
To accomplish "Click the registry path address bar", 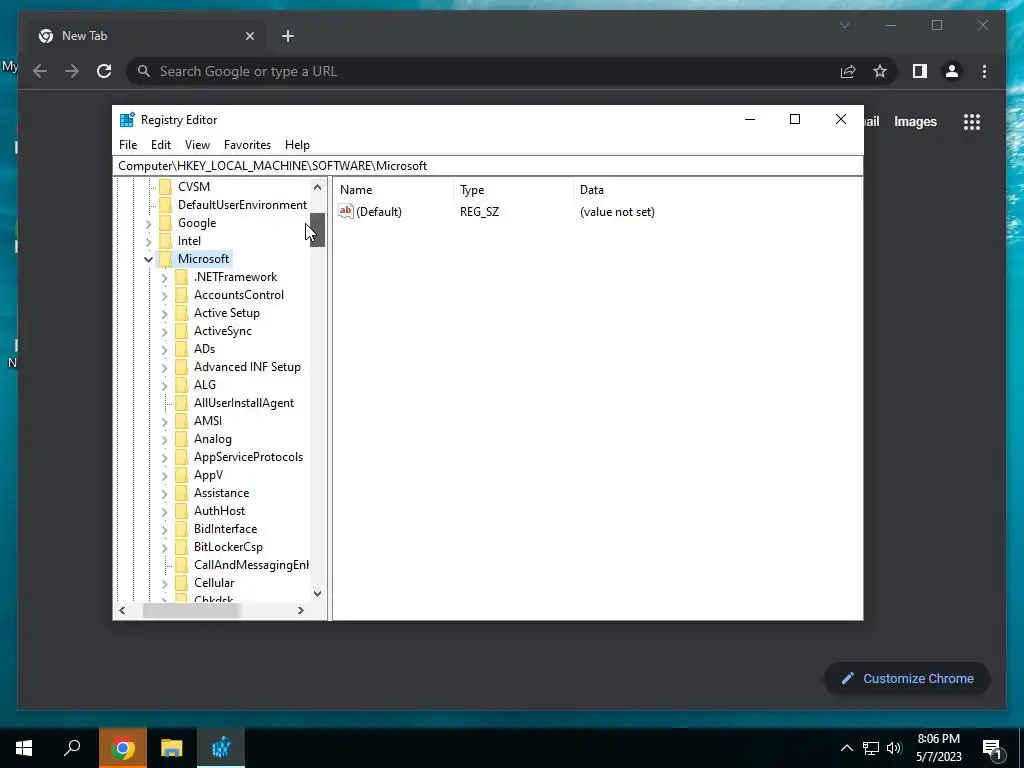I will pos(487,166).
